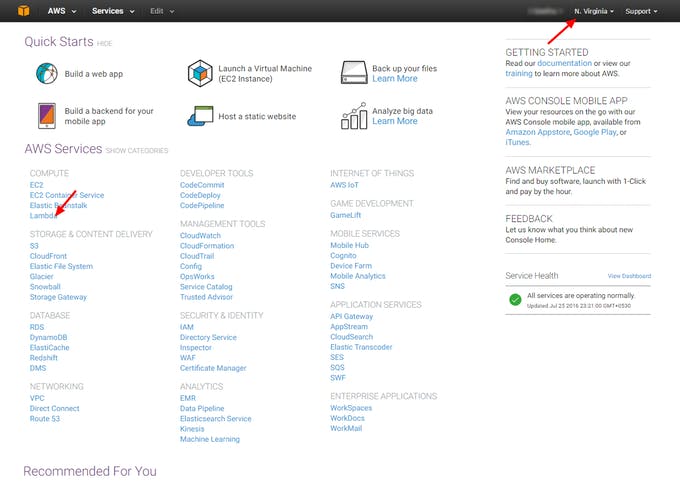The image size is (680, 488).
Task: Open the documentation link in Getting Started
Action: (564, 63)
